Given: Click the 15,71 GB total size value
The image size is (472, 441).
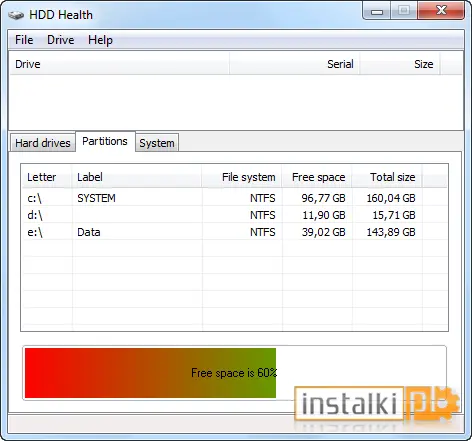Looking at the screenshot, I should pyautogui.click(x=394, y=215).
